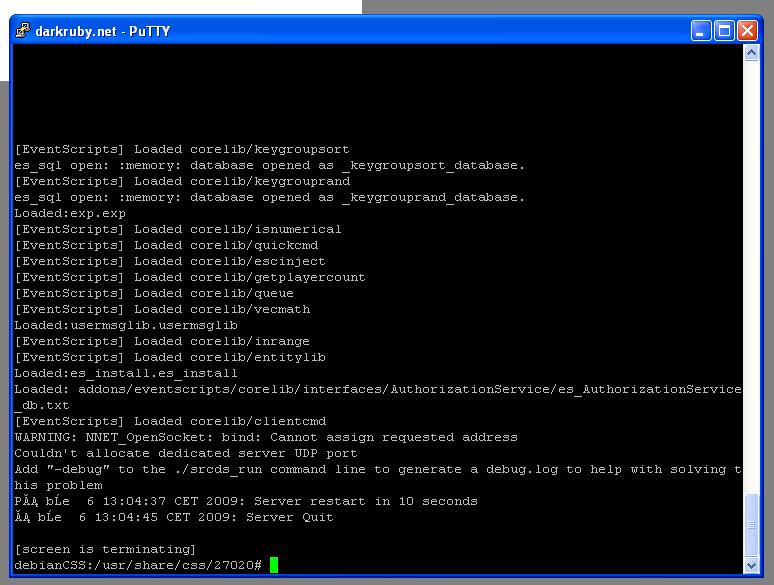The height and width of the screenshot is (585, 774).
Task: Click the line 'Loaded corelib/getplayercount'
Action: pyautogui.click(x=190, y=277)
